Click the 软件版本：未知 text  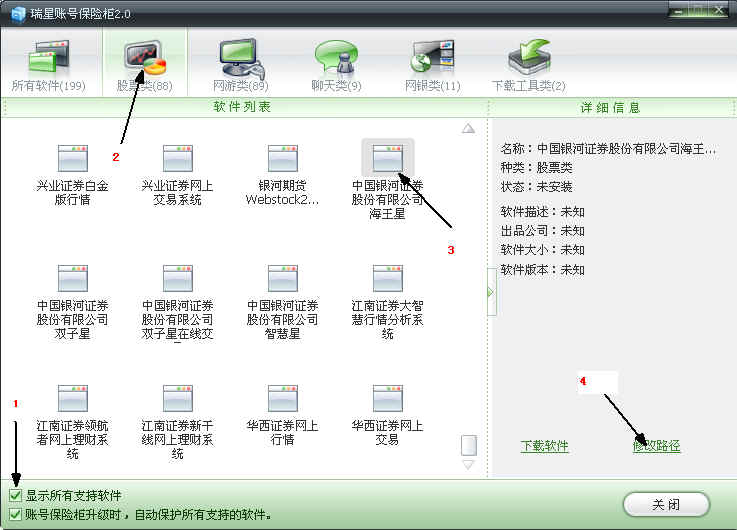click(x=542, y=270)
